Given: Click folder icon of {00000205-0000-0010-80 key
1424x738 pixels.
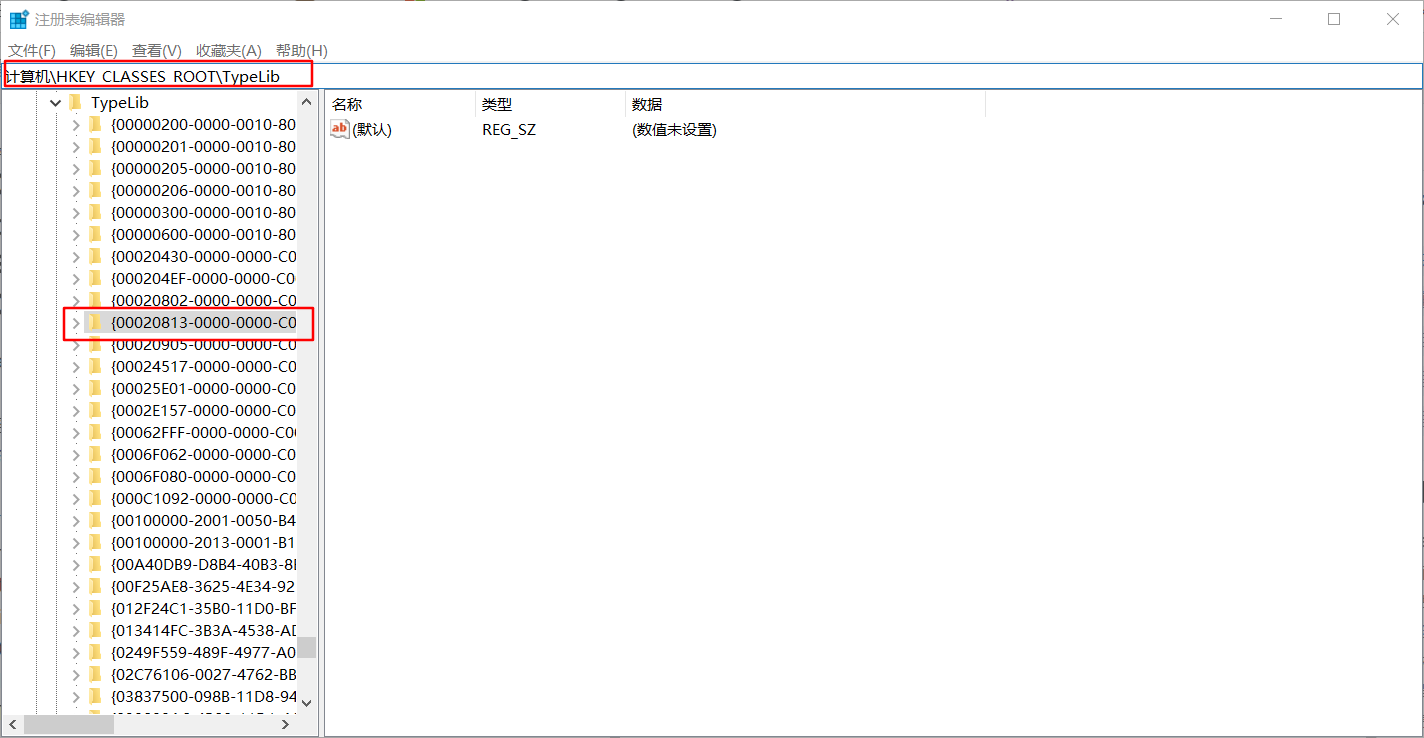Looking at the screenshot, I should (96, 168).
